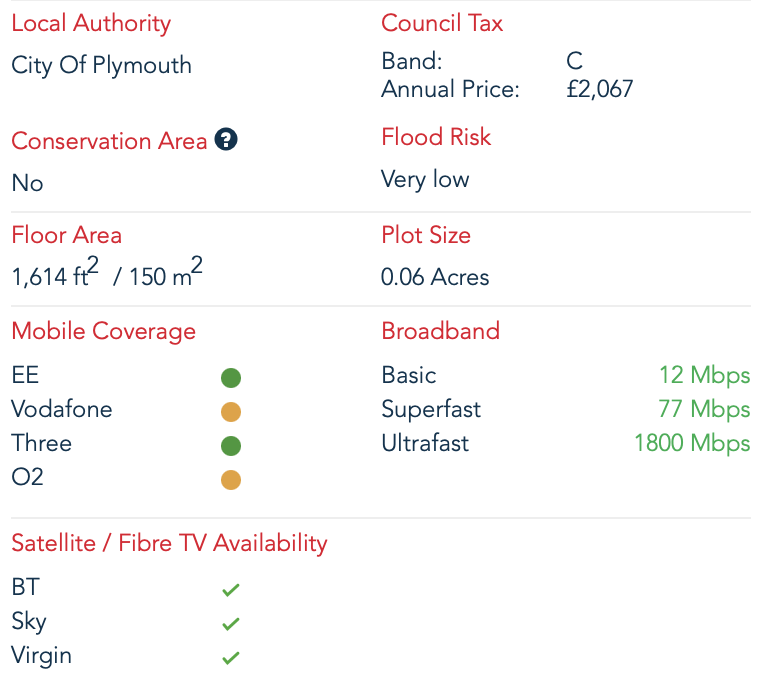Click the 0.06 Acres plot size value

click(435, 277)
